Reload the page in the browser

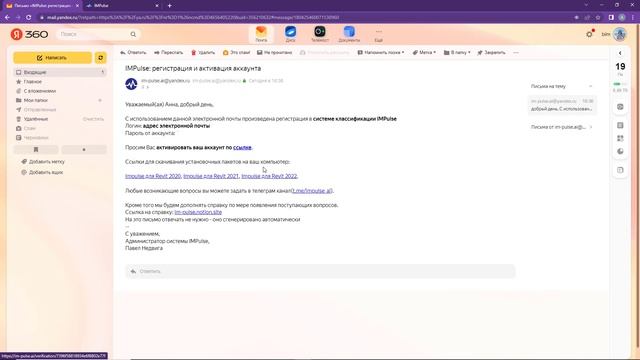[29, 18]
